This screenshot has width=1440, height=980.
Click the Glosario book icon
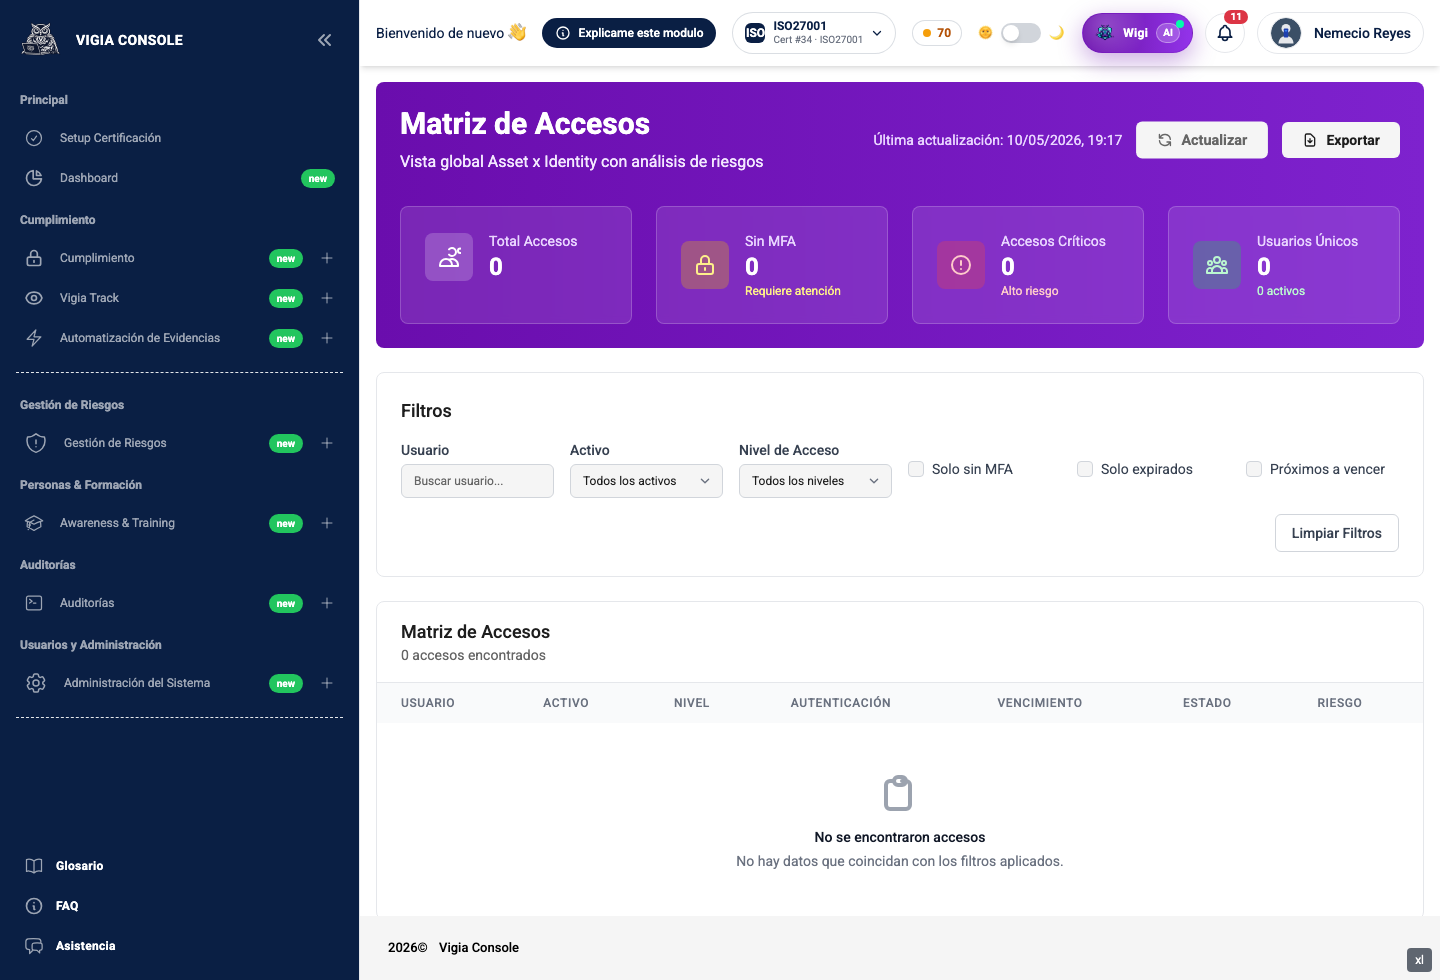coord(34,866)
